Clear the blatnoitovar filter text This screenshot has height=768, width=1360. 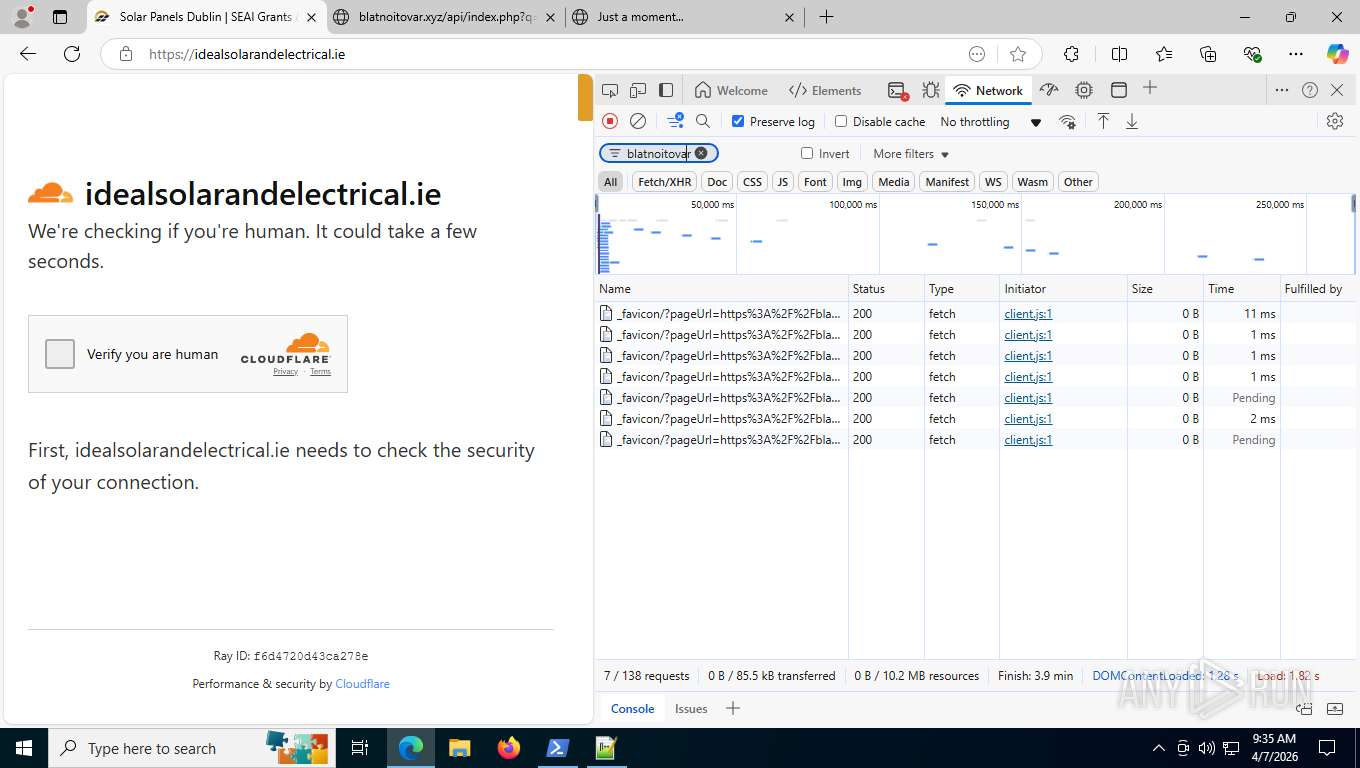tap(701, 153)
